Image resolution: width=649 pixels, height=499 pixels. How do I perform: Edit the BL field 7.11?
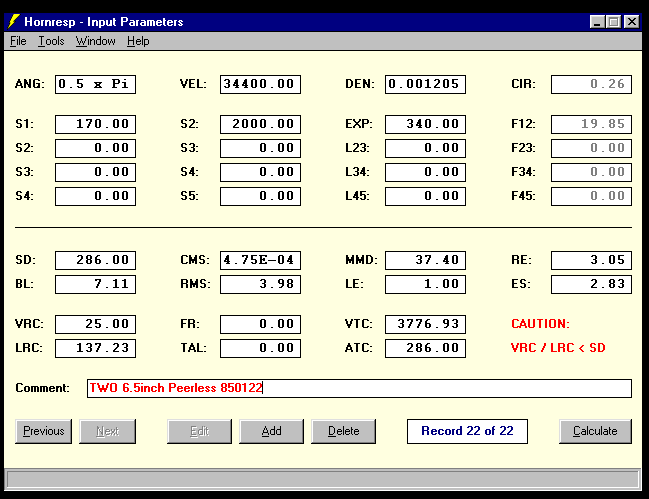[x=95, y=284]
